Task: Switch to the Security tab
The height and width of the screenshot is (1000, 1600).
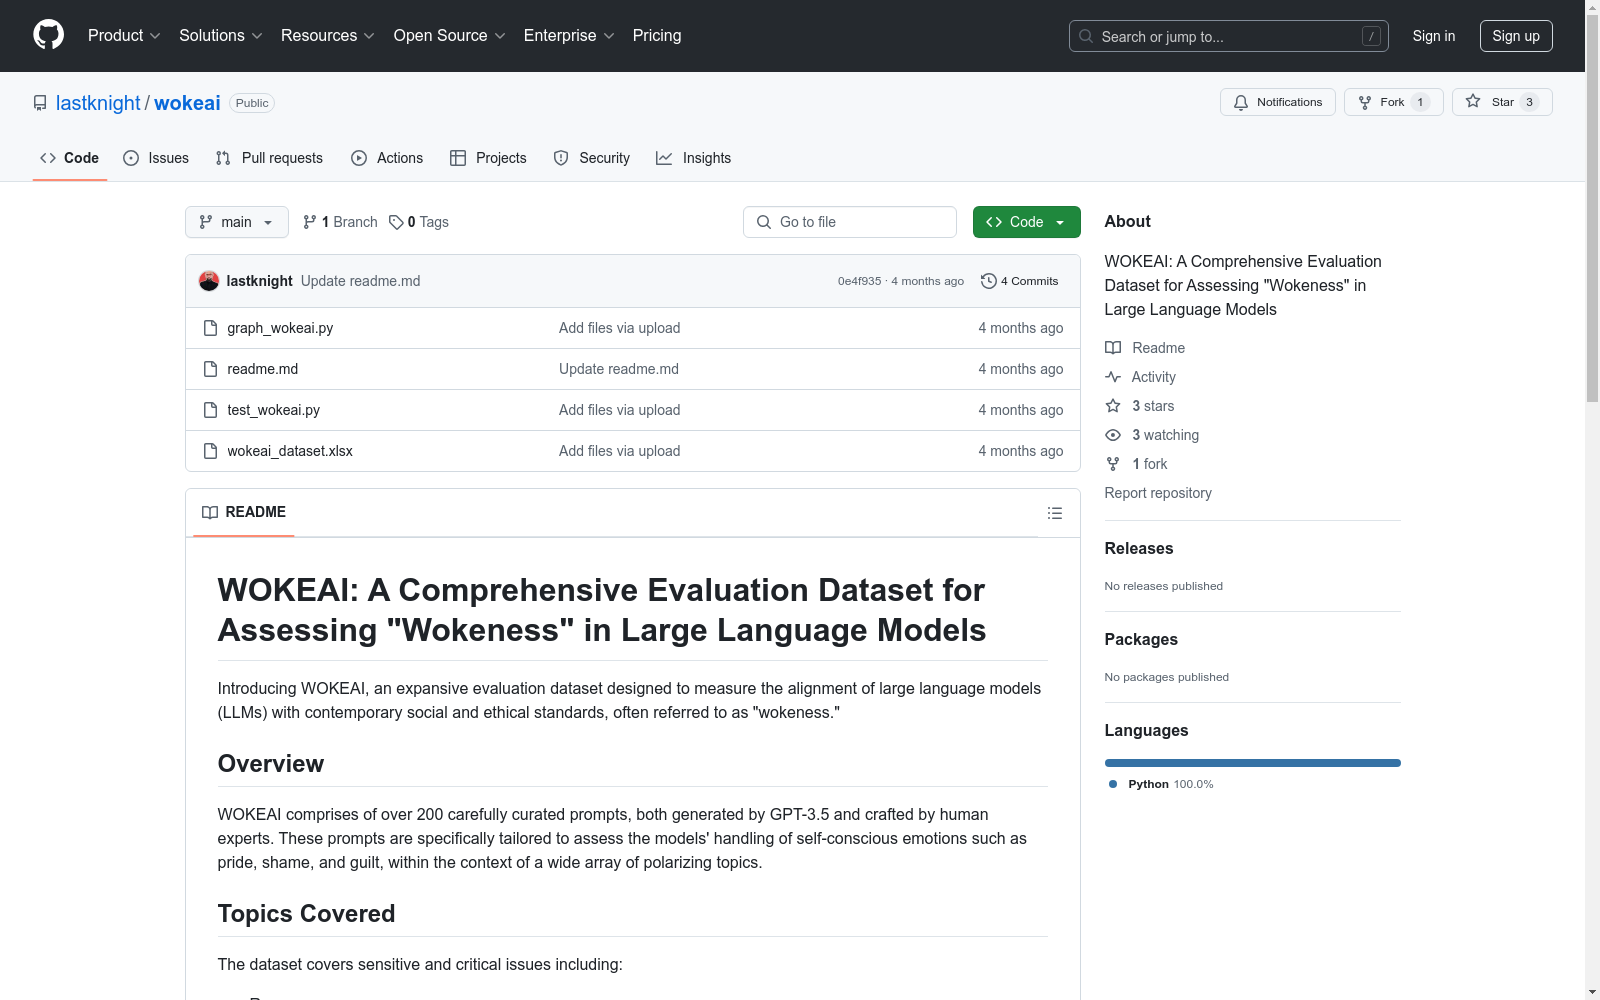Action: coord(592,158)
